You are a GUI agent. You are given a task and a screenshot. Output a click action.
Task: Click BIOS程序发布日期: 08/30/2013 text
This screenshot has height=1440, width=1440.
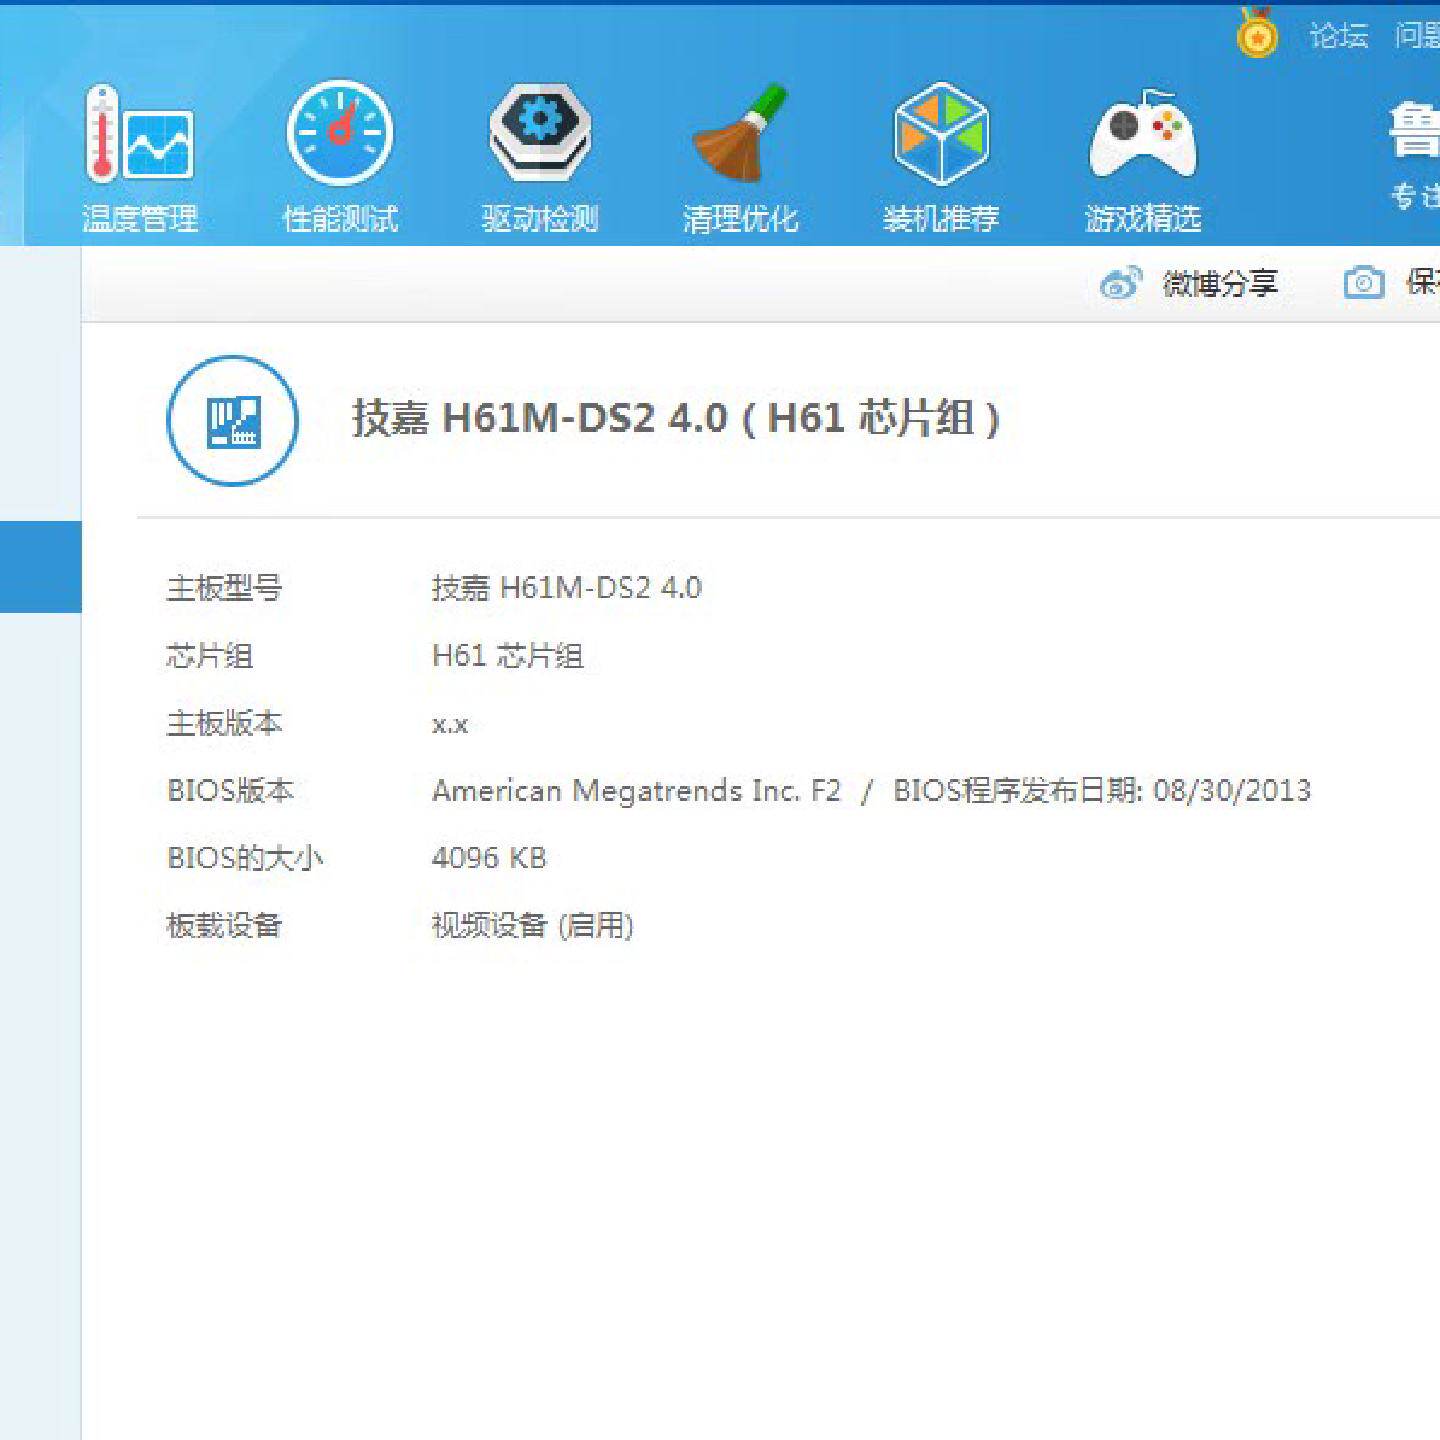(x=1102, y=791)
